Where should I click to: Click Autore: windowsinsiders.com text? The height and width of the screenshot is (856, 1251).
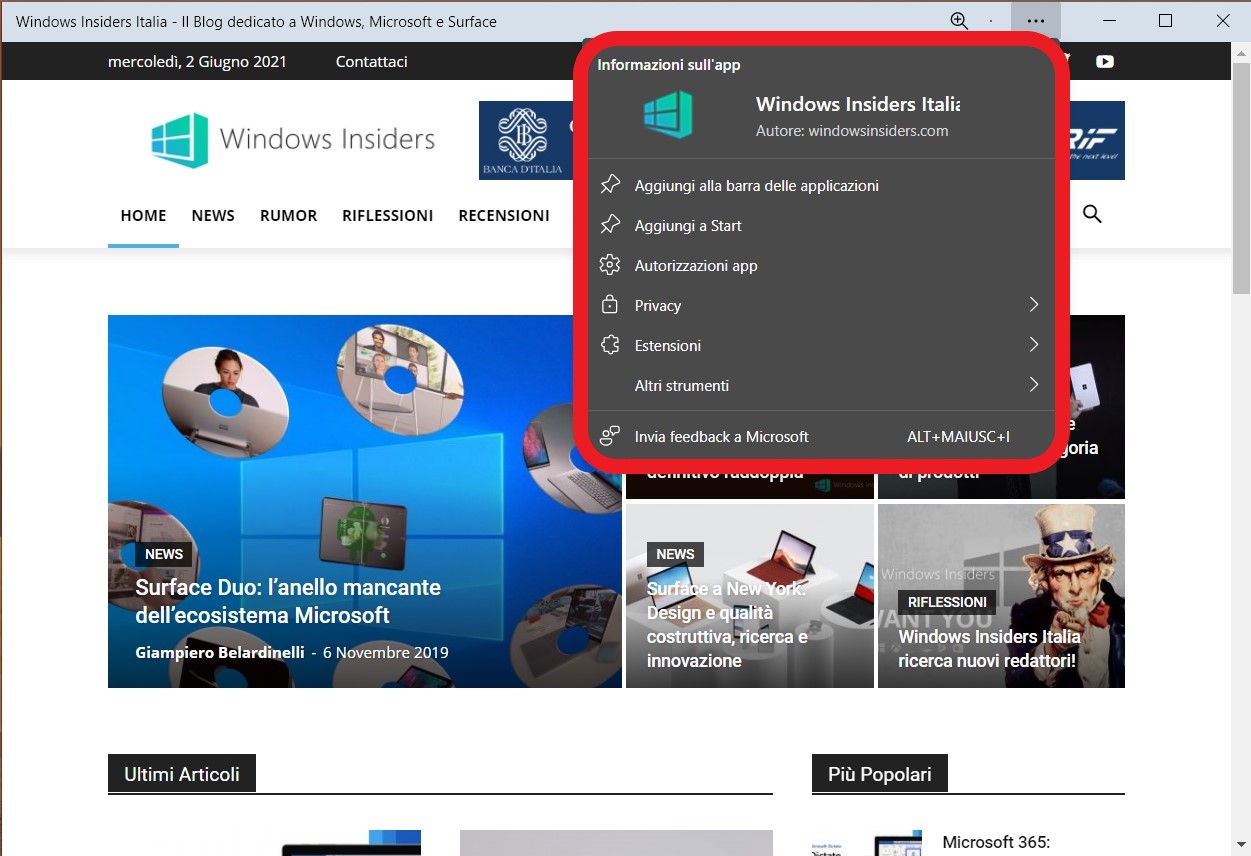[852, 130]
